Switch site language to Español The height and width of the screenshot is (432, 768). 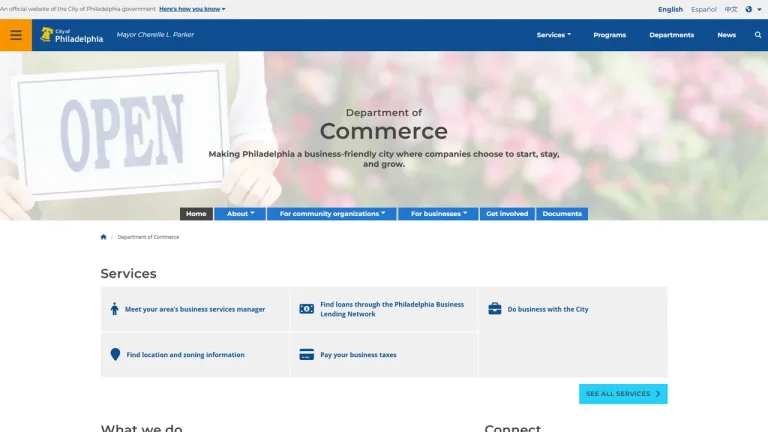[703, 9]
